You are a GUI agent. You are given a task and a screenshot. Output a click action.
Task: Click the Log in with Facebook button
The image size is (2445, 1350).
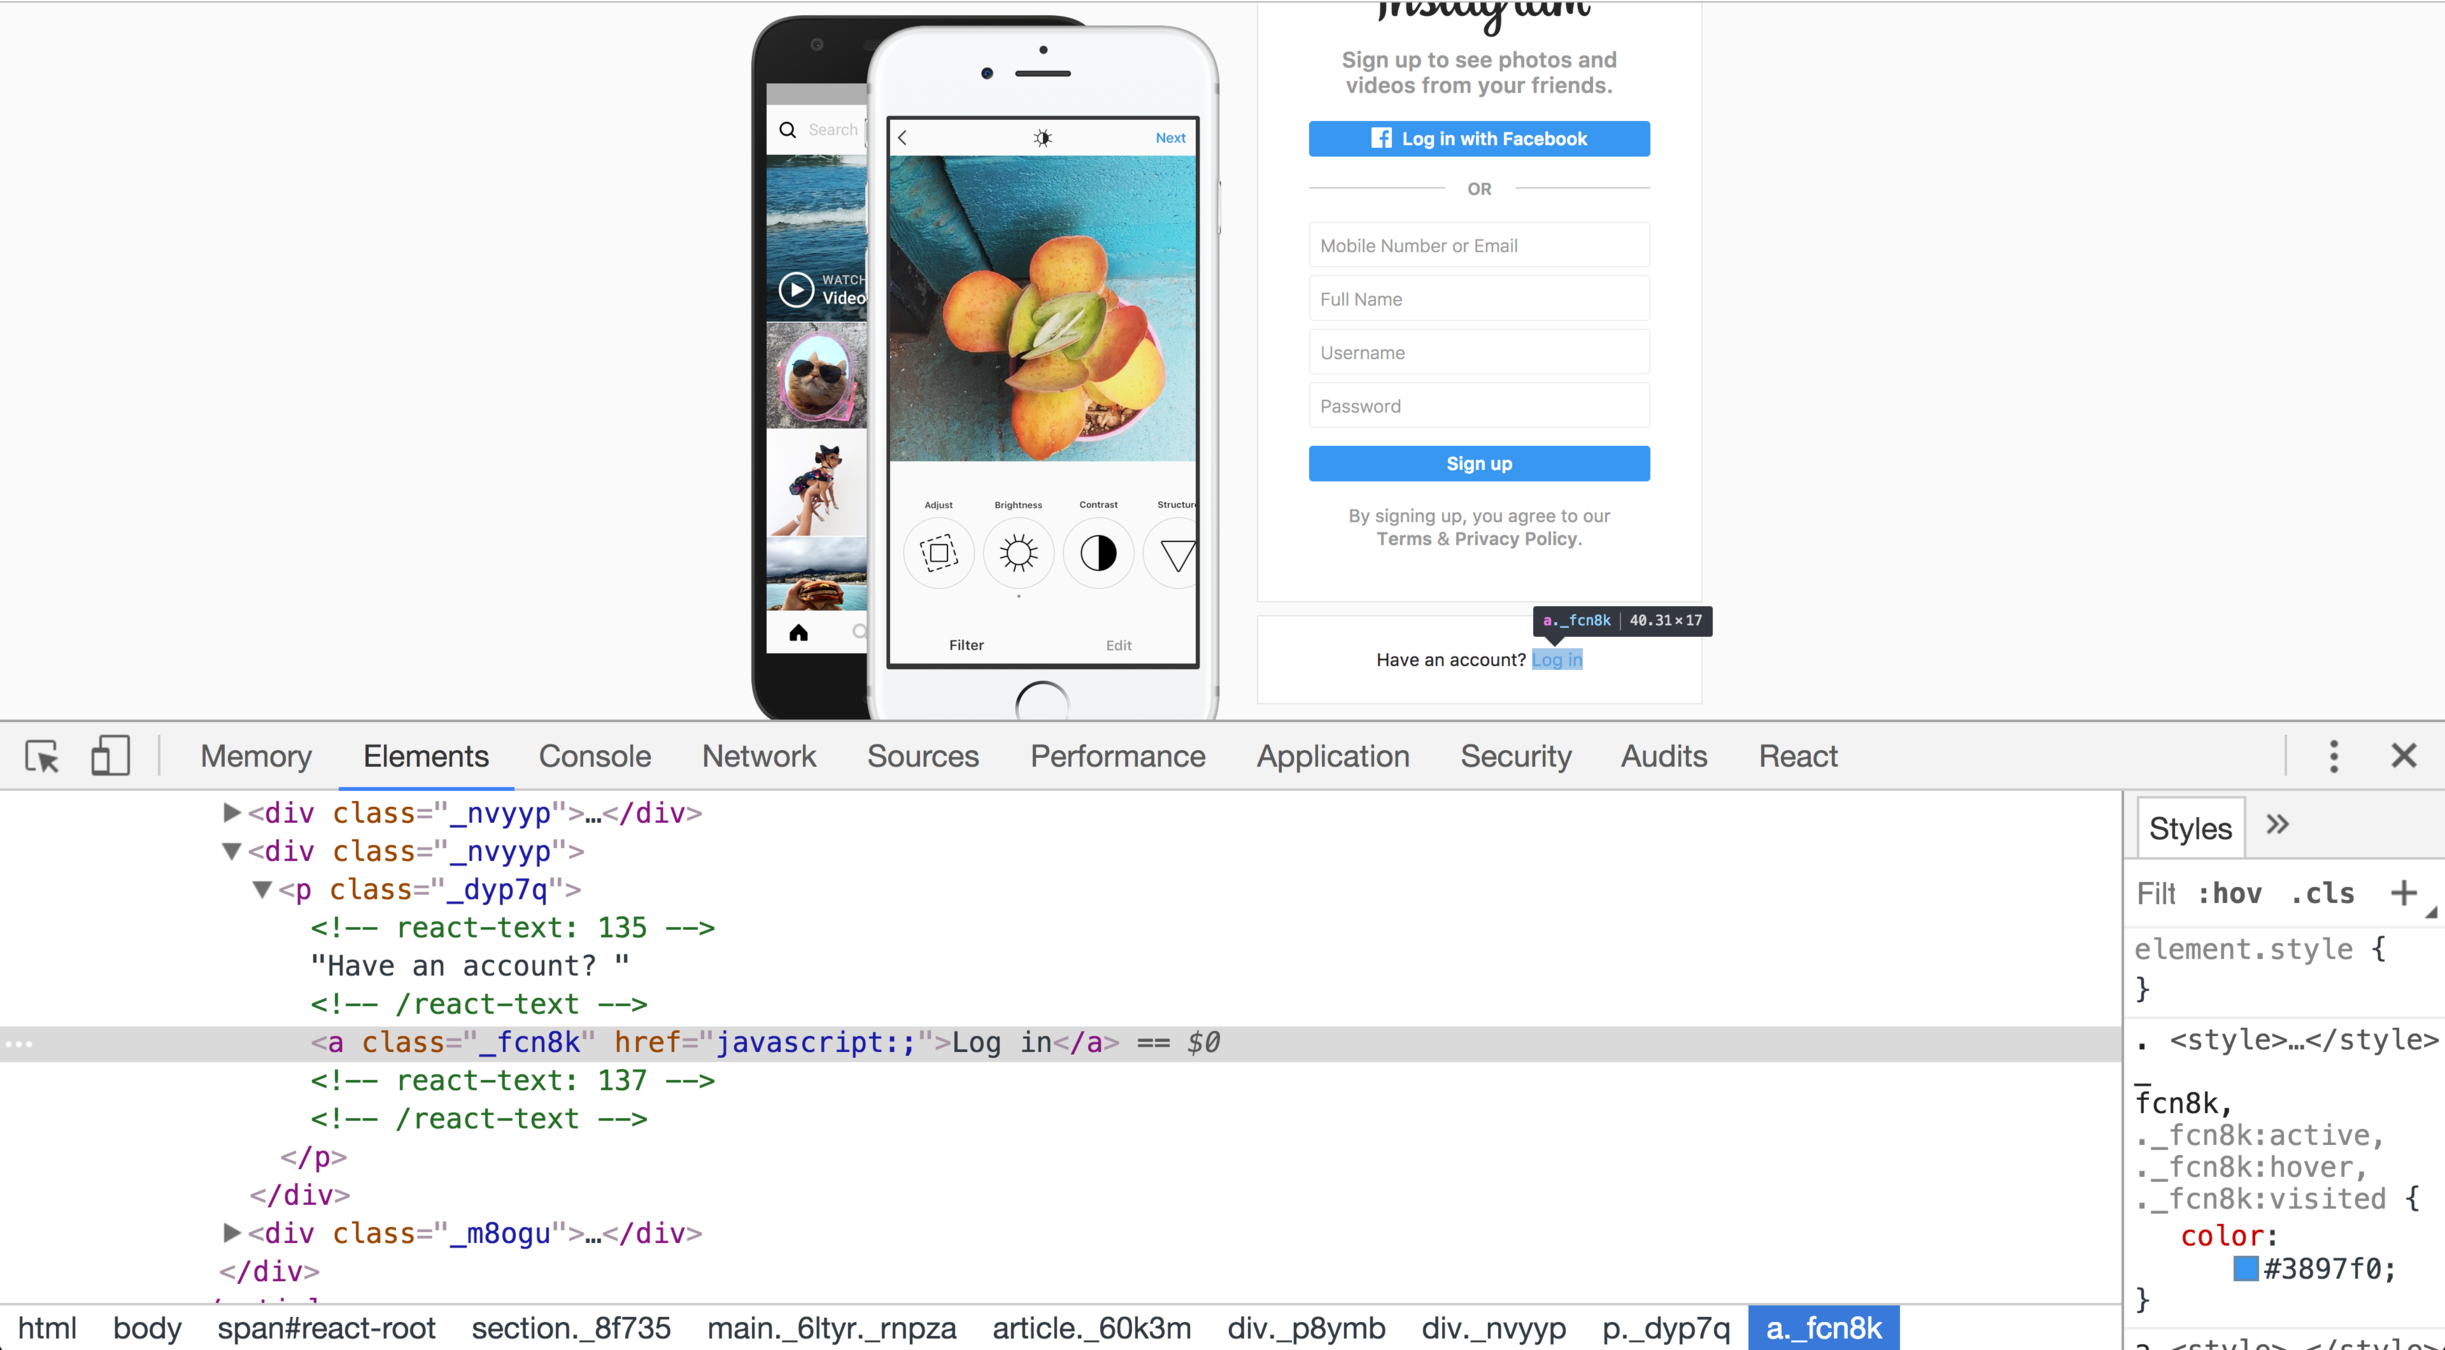click(1478, 139)
